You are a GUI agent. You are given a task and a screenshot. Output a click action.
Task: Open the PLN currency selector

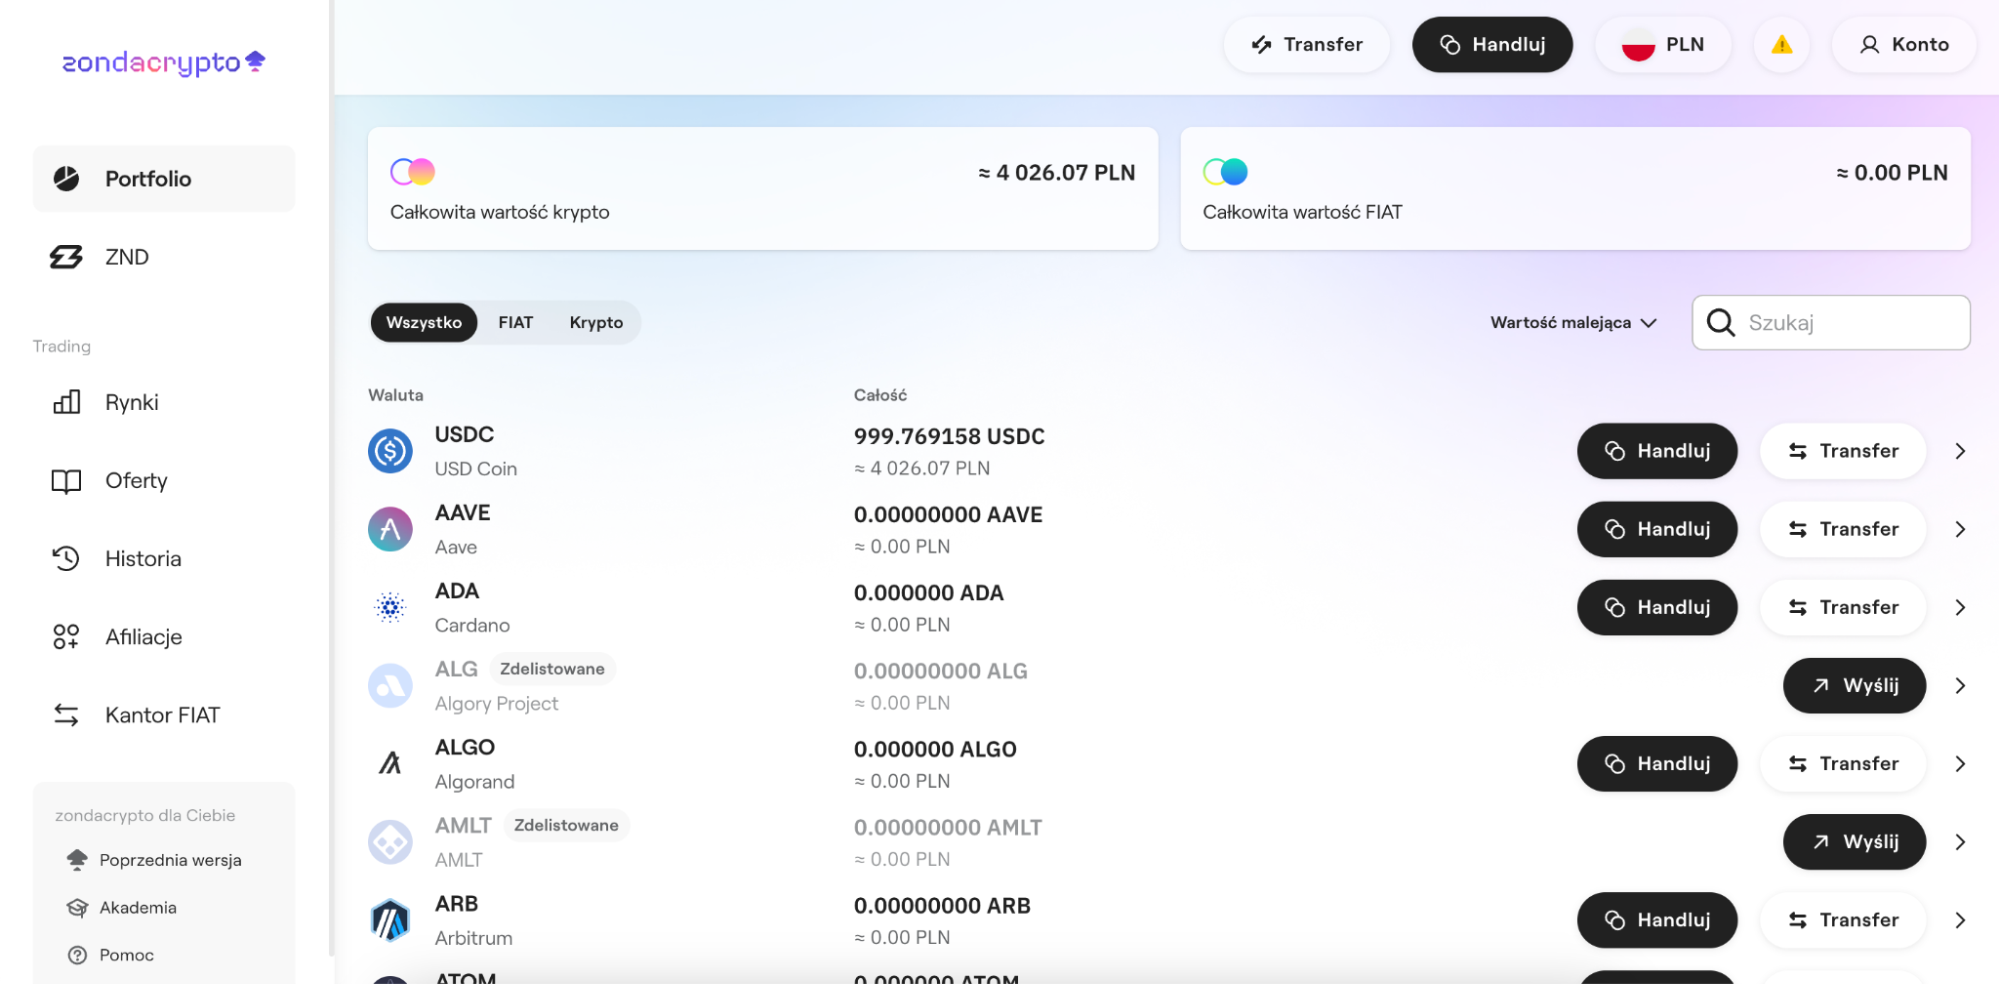[1663, 45]
